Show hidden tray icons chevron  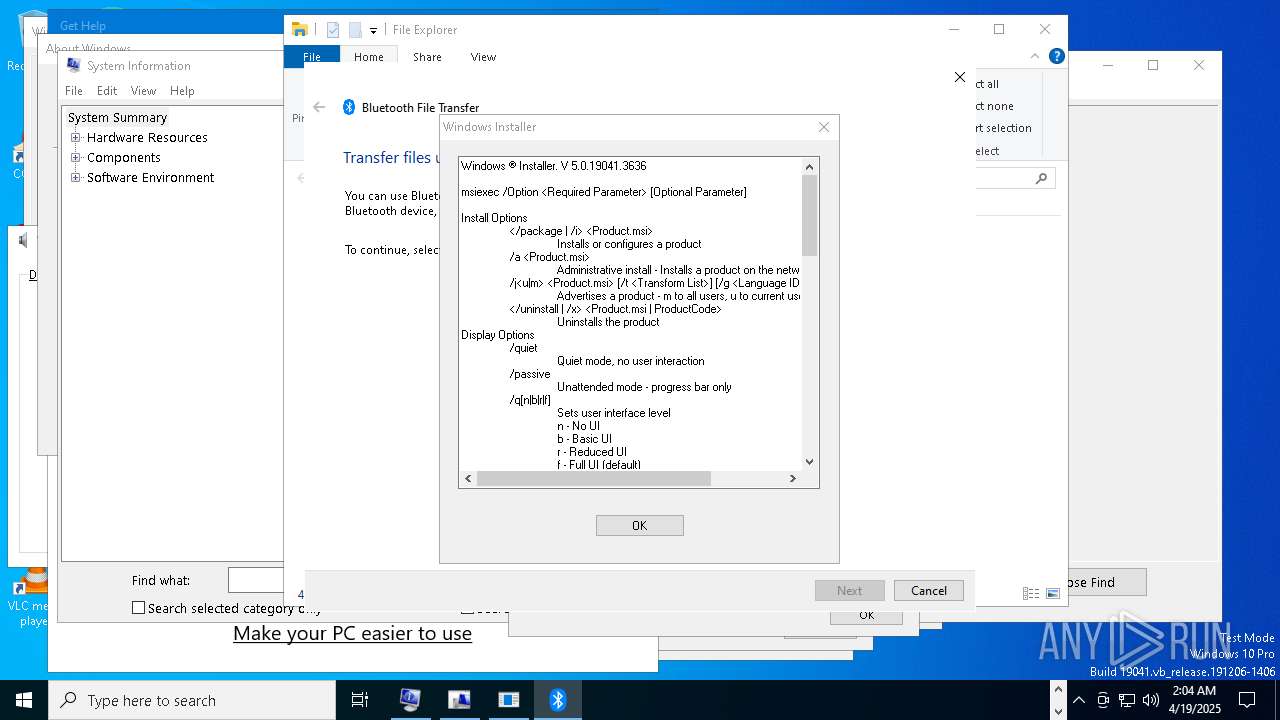pyautogui.click(x=1078, y=700)
